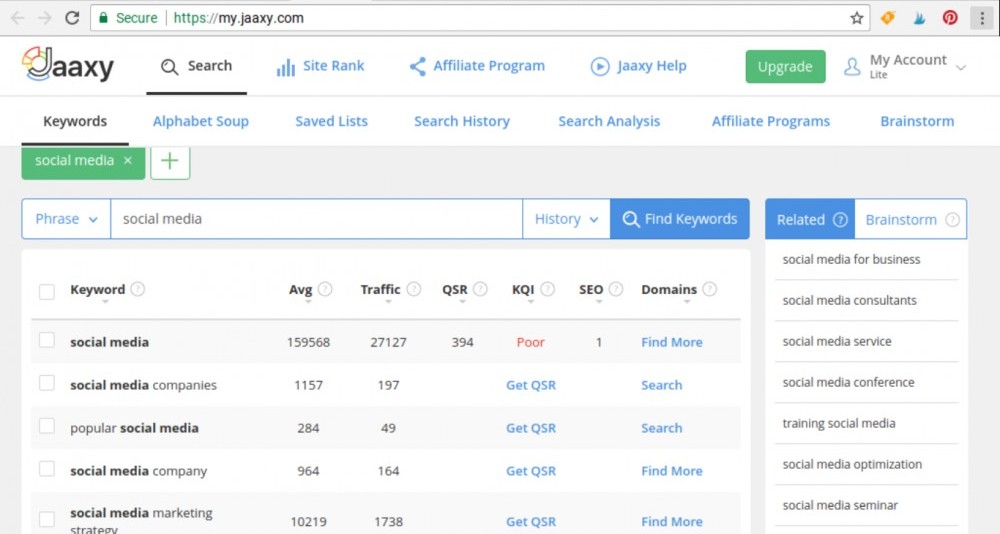Click the keyword search input field

point(316,219)
